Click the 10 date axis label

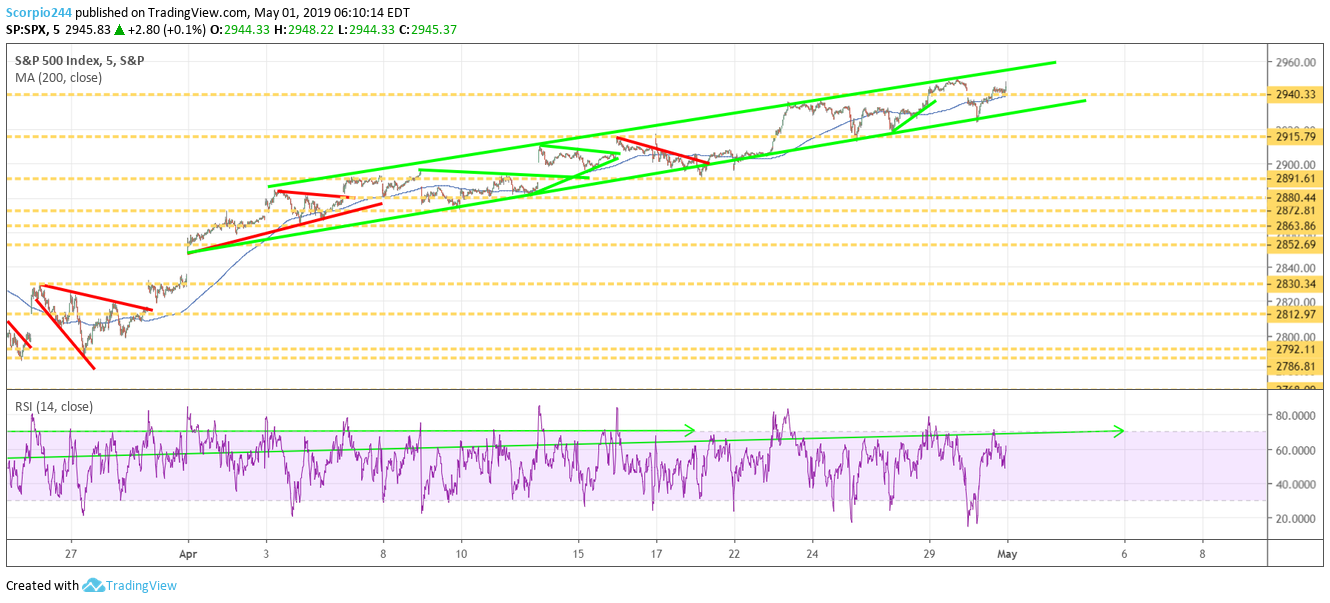(x=461, y=552)
